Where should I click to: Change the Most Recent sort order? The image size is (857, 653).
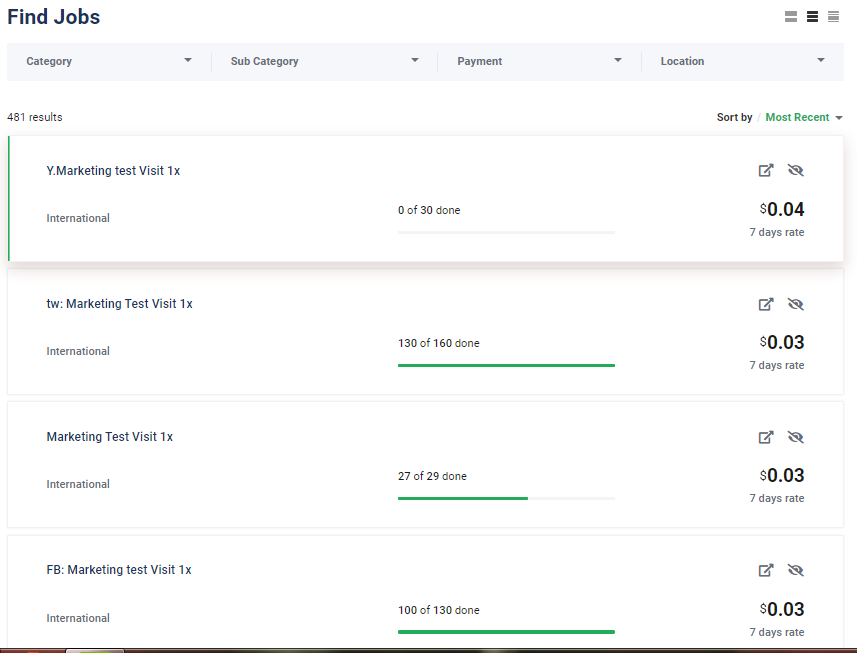click(803, 117)
